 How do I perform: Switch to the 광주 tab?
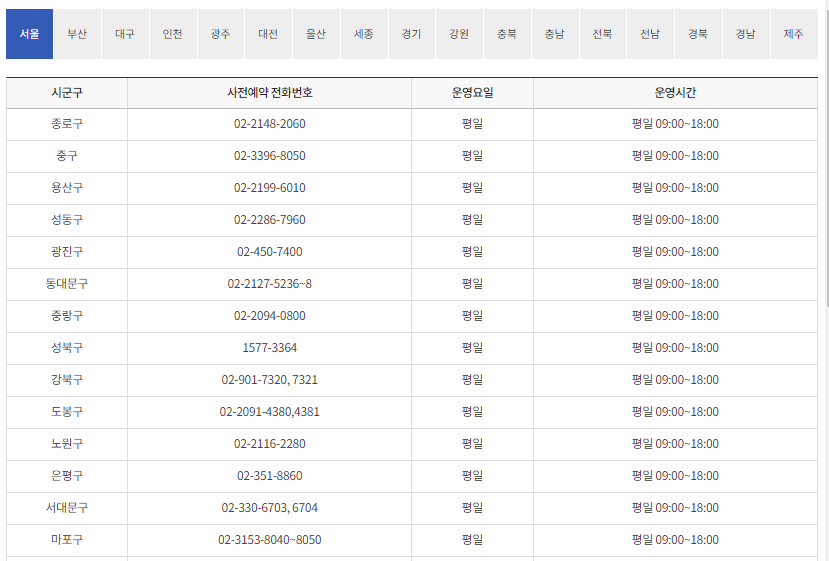(220, 34)
